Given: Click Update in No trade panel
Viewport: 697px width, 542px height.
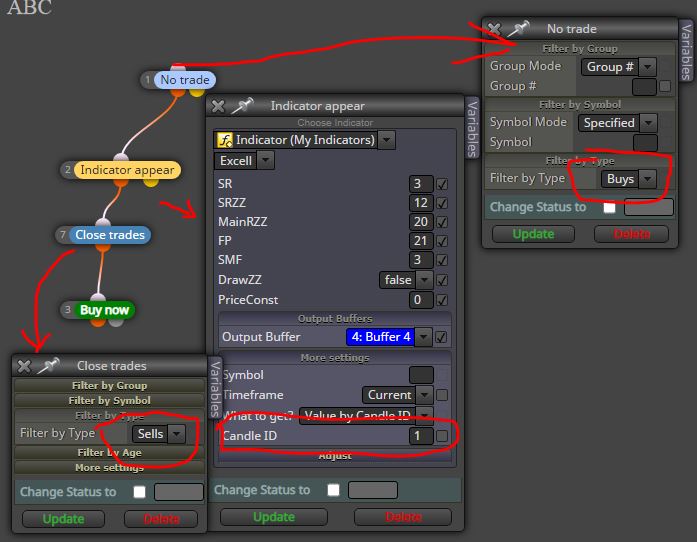Looking at the screenshot, I should (533, 234).
